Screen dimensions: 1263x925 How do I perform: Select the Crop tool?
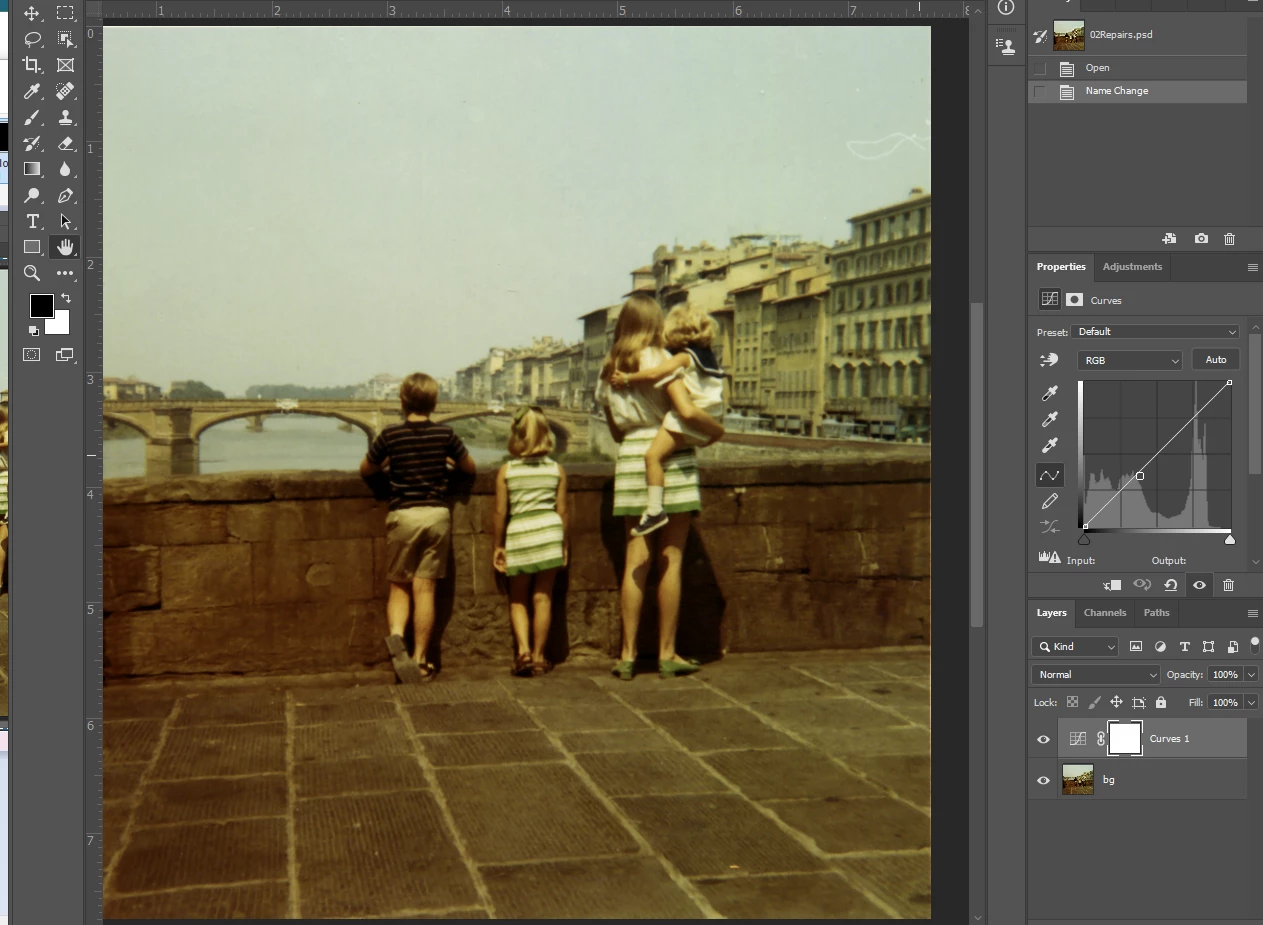32,65
